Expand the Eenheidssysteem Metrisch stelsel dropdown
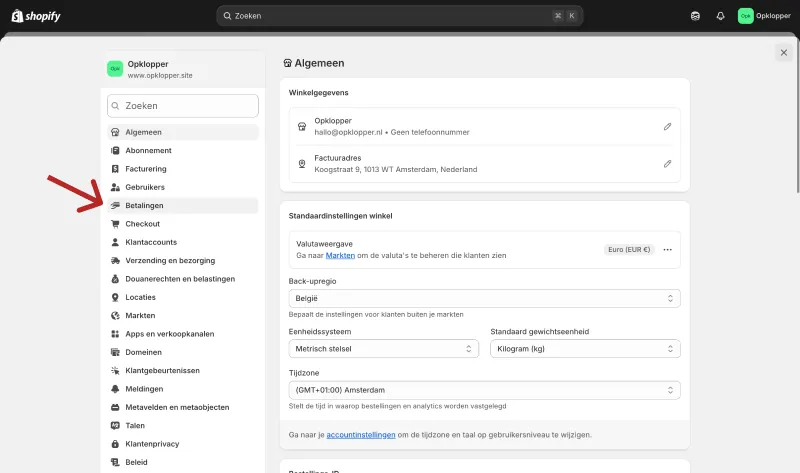Image resolution: width=800 pixels, height=473 pixels. [384, 348]
